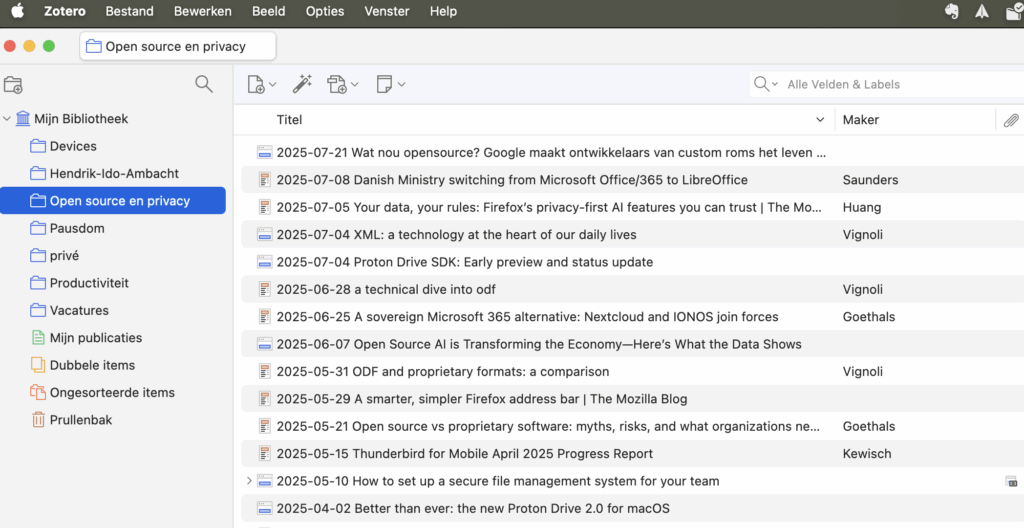Click web page icon of Proton Drive SDK row

264,262
